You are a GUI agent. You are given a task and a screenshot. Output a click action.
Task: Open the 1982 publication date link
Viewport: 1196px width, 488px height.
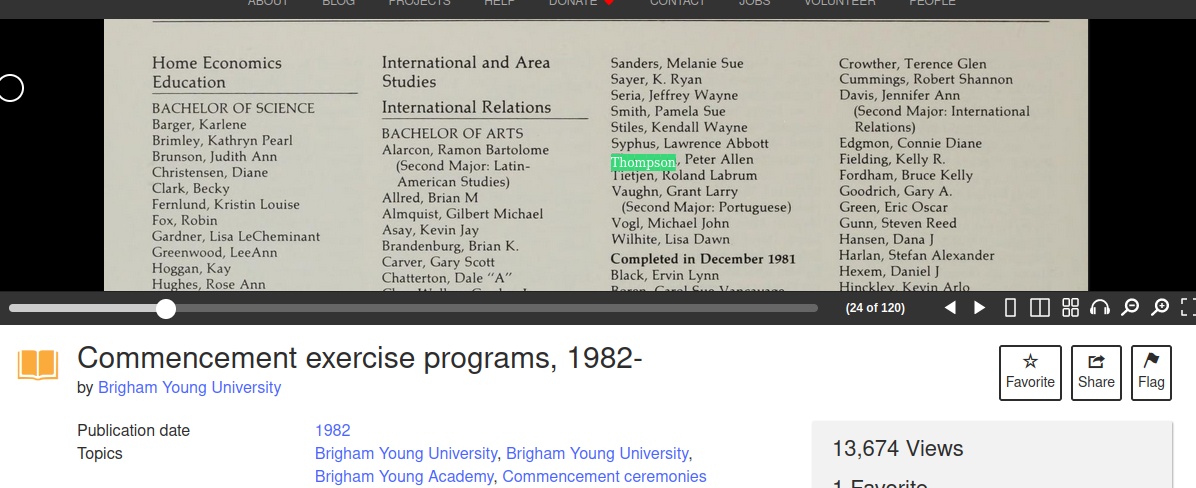point(333,430)
